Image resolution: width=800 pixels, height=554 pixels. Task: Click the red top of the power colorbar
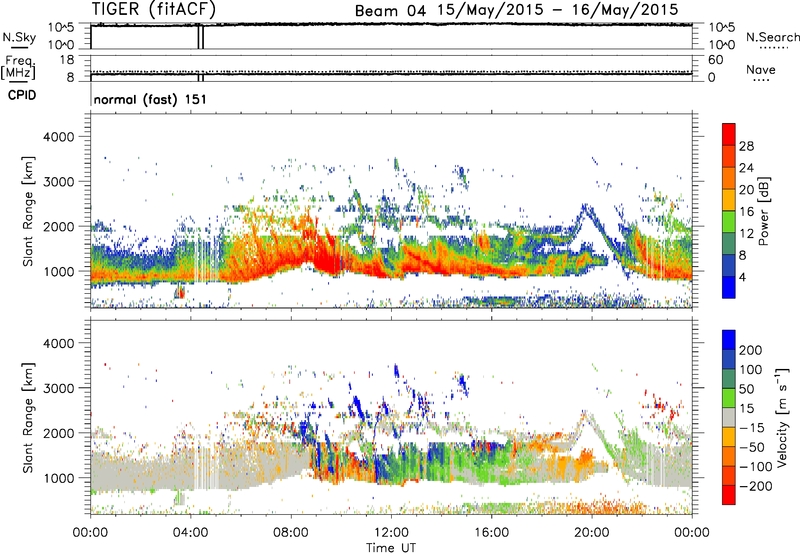(729, 134)
